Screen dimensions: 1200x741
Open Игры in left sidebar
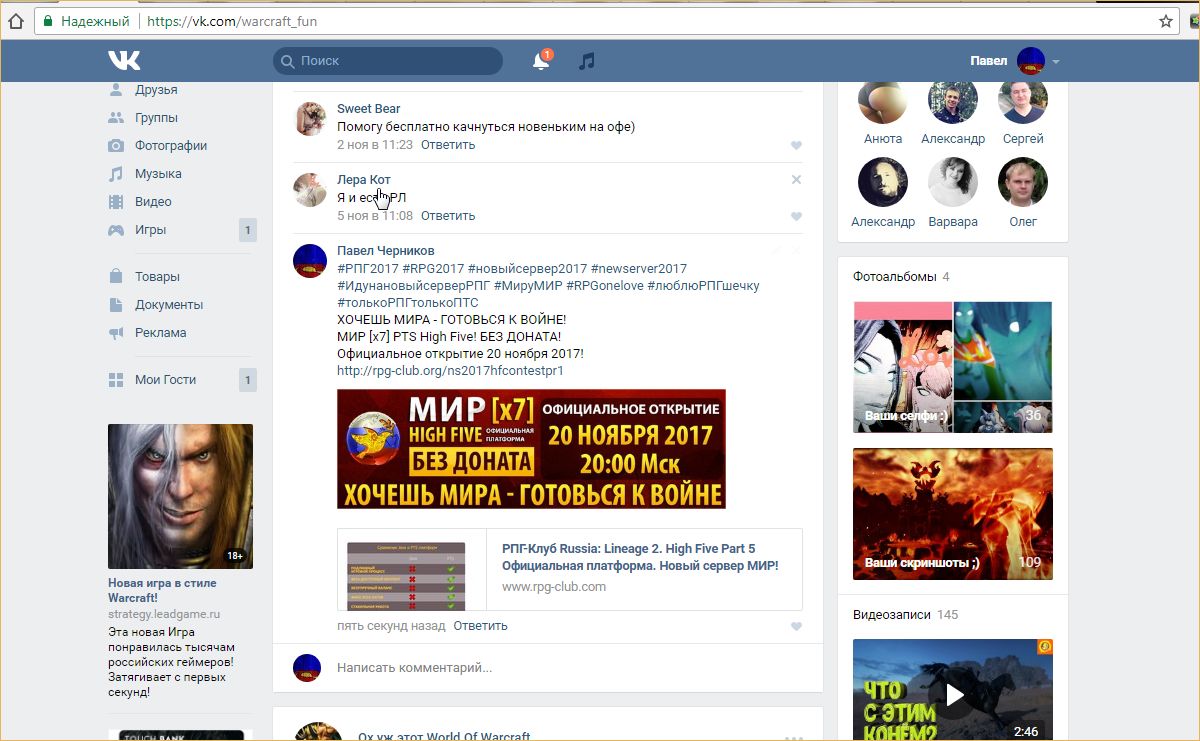151,229
